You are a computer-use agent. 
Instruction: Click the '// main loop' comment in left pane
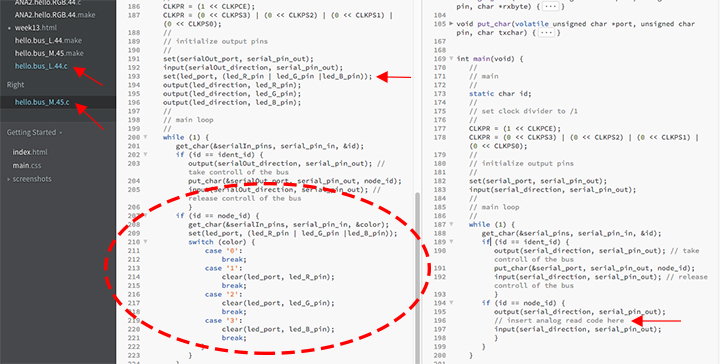[x=188, y=120]
